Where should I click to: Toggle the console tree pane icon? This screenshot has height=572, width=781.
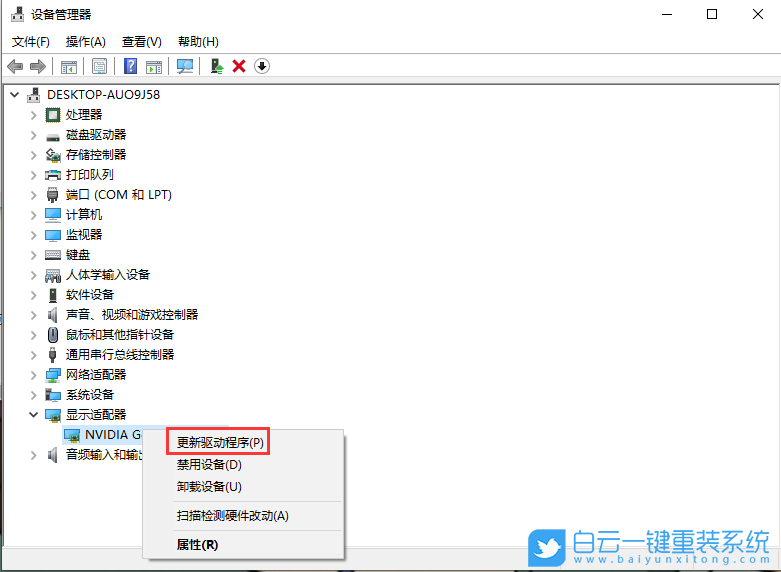pyautogui.click(x=69, y=66)
